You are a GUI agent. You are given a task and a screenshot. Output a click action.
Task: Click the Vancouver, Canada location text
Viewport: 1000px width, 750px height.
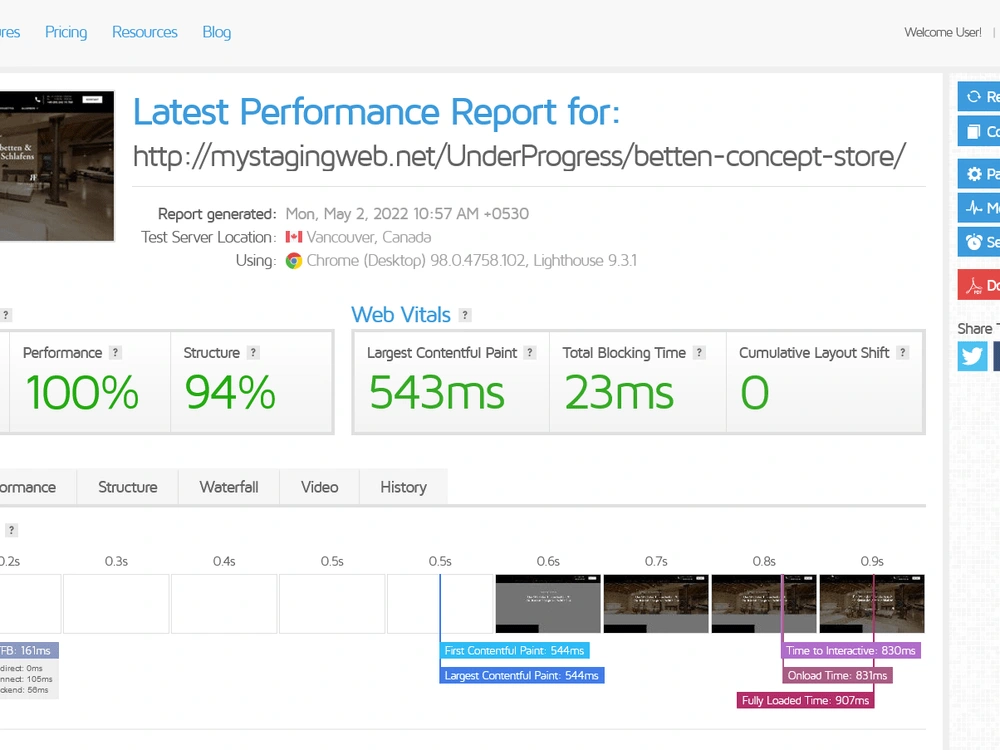[x=369, y=237]
